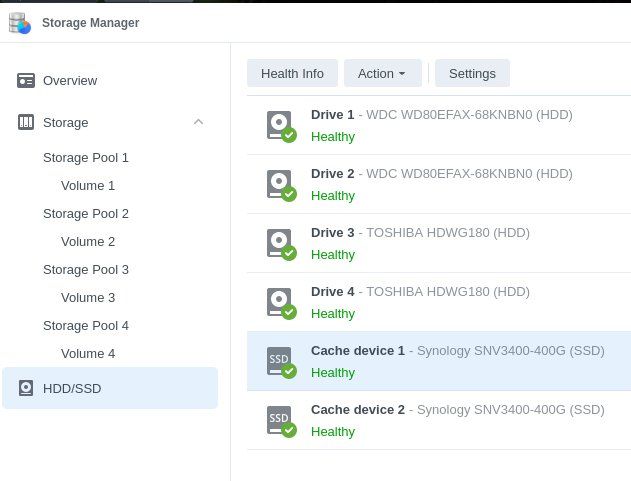The image size is (631, 481).
Task: Select the Drive 1 WDC WD80EFAX title
Action: click(x=441, y=115)
